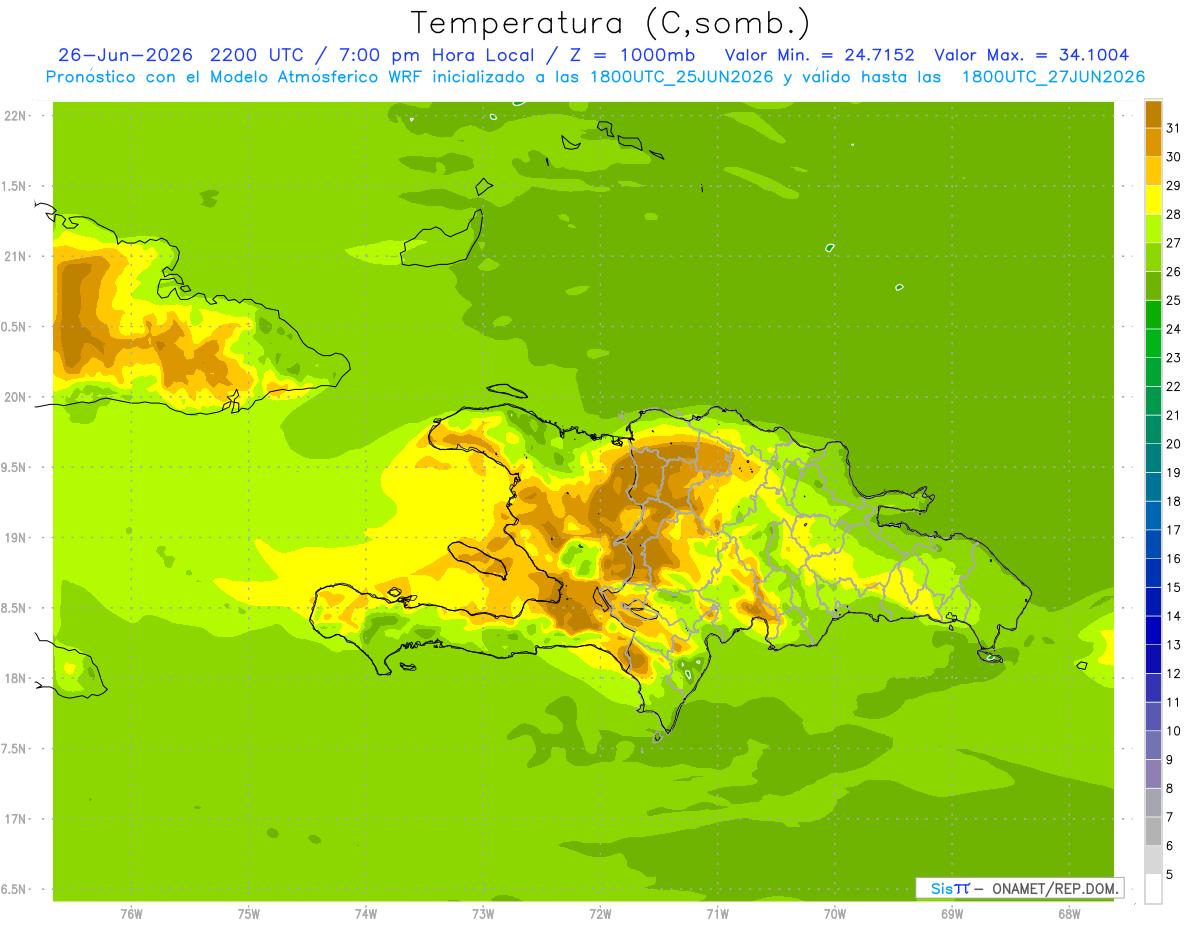
Task: Click the legend value "5"
Action: click(1171, 874)
